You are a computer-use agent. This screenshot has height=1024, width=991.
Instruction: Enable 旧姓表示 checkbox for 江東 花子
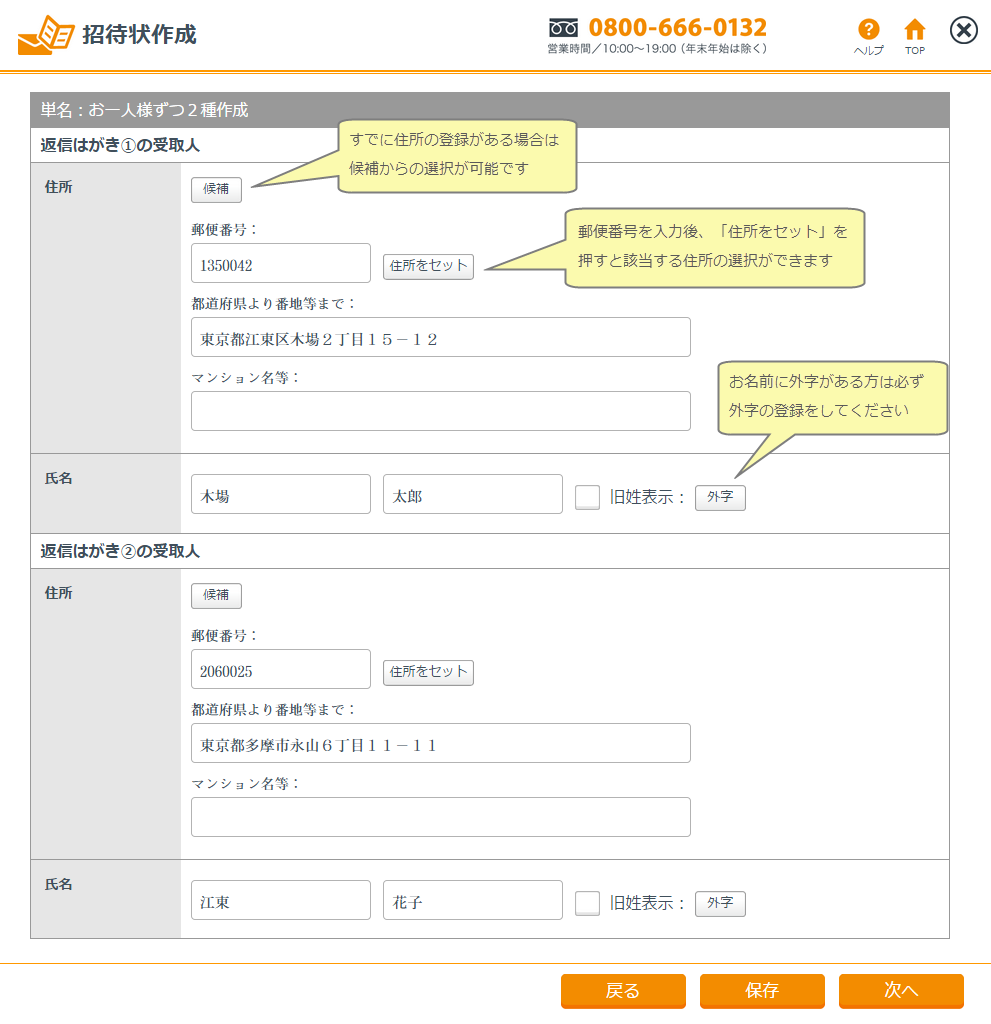(588, 903)
